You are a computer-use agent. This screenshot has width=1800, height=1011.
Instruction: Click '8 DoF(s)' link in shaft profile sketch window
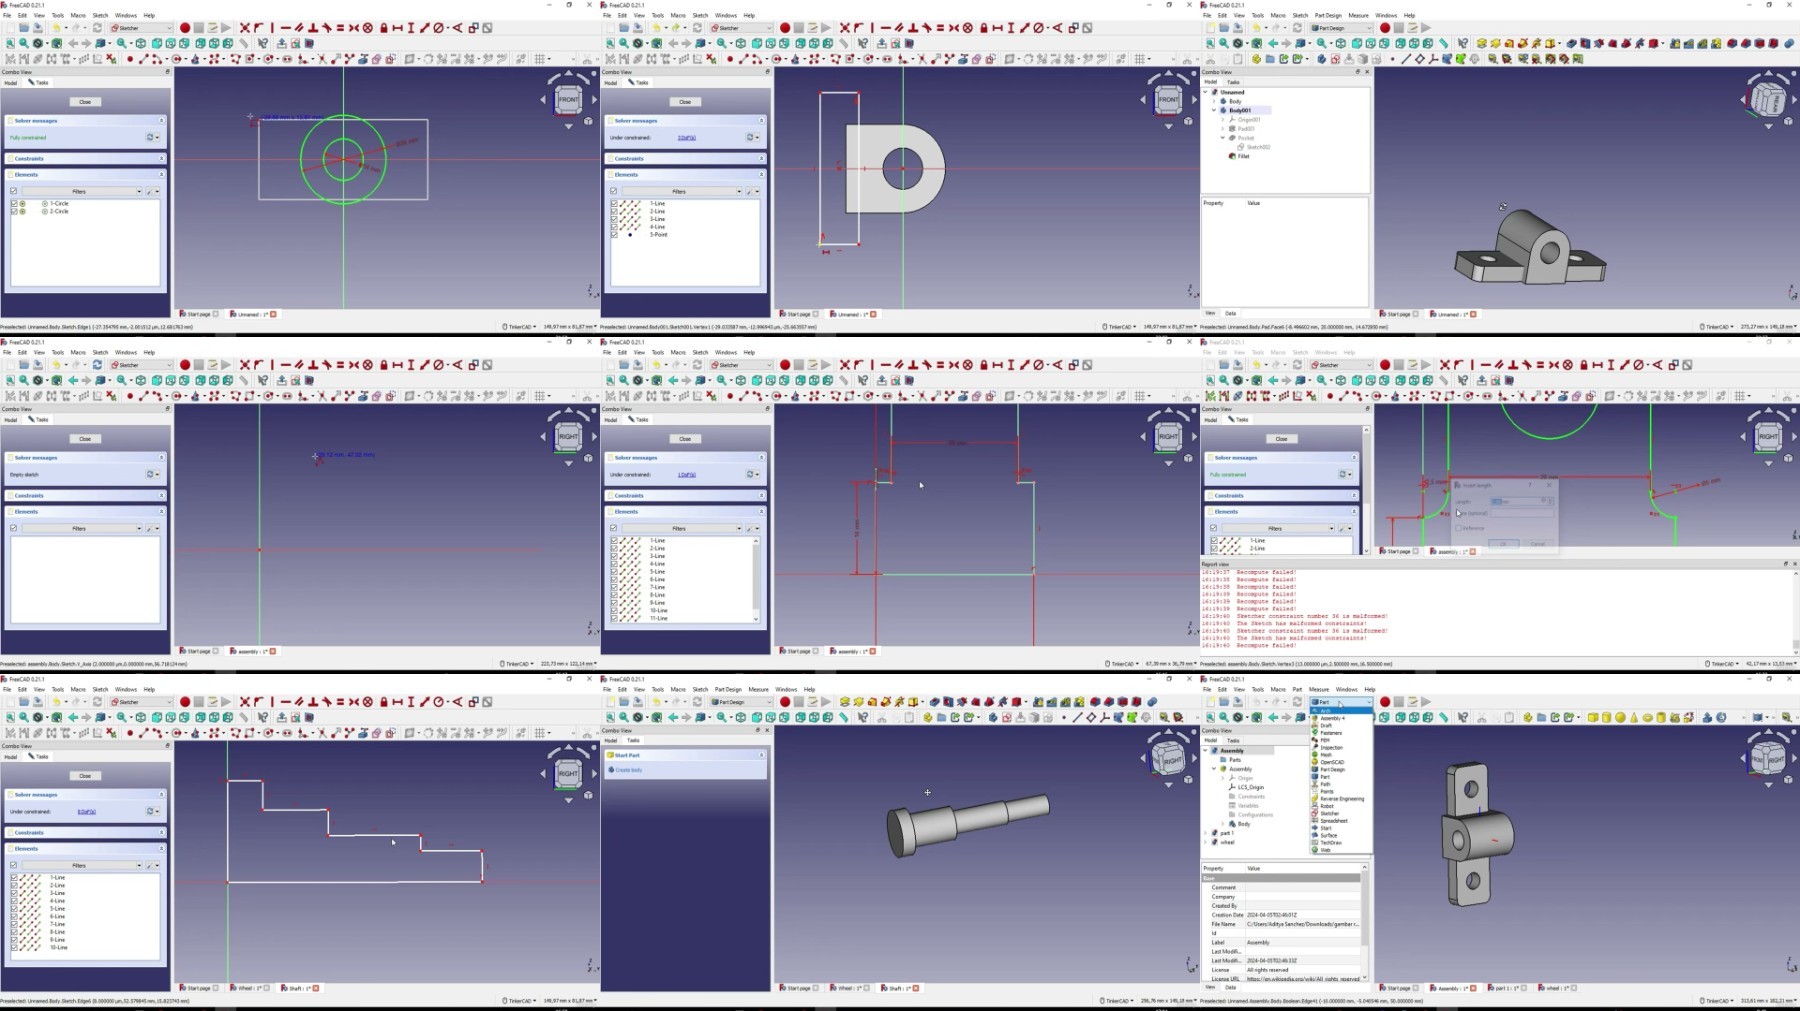tap(86, 811)
